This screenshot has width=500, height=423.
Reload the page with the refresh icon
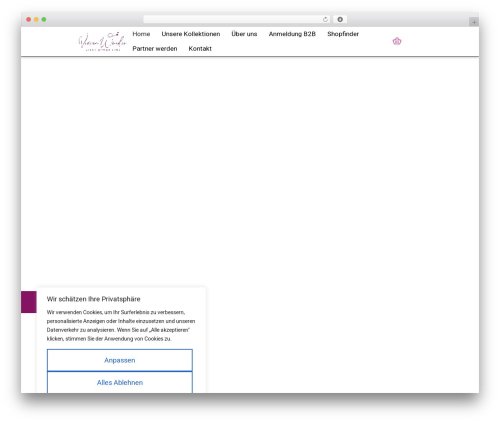[325, 20]
